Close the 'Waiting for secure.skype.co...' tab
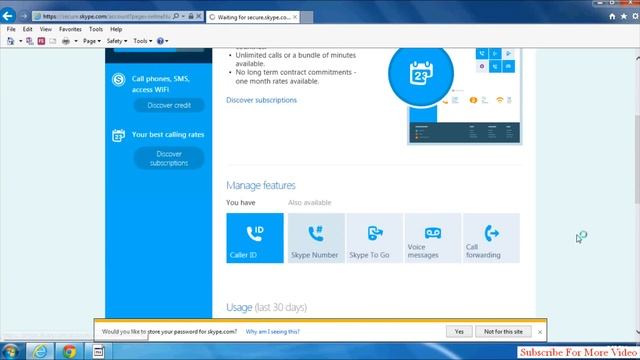Viewport: 640px width, 360px height. tap(295, 17)
